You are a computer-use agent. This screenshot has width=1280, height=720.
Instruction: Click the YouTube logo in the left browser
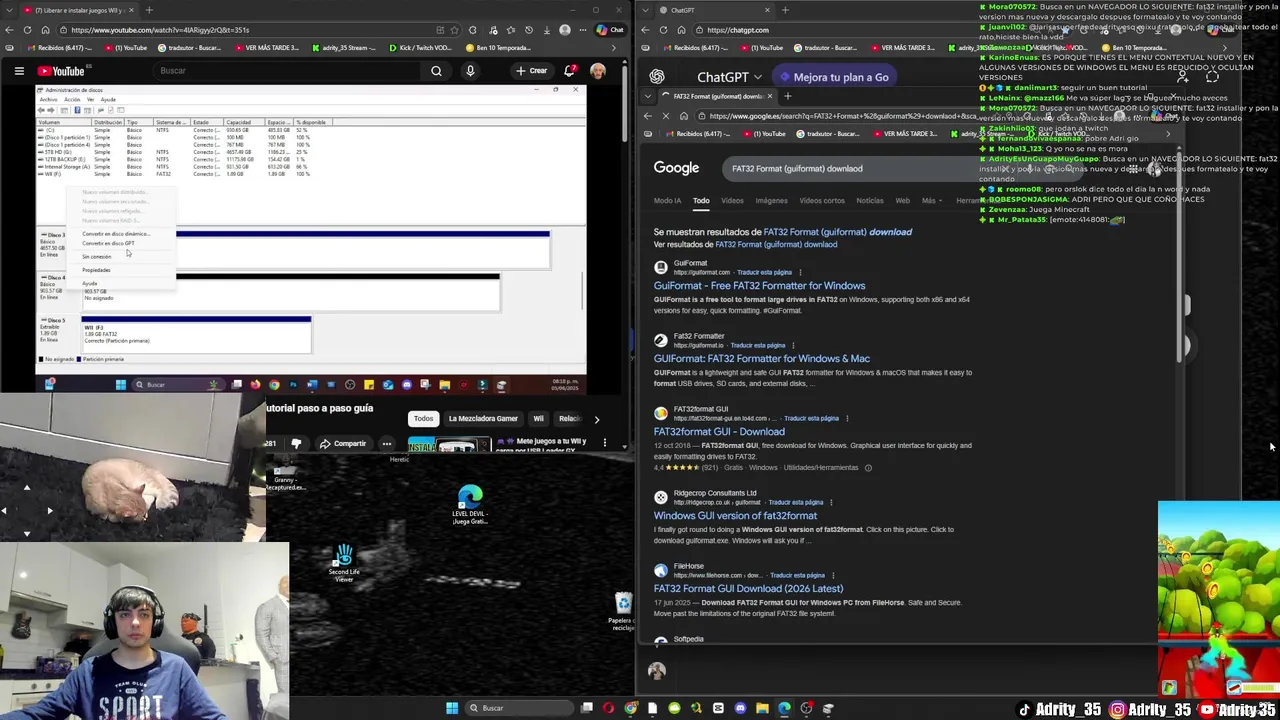(61, 71)
